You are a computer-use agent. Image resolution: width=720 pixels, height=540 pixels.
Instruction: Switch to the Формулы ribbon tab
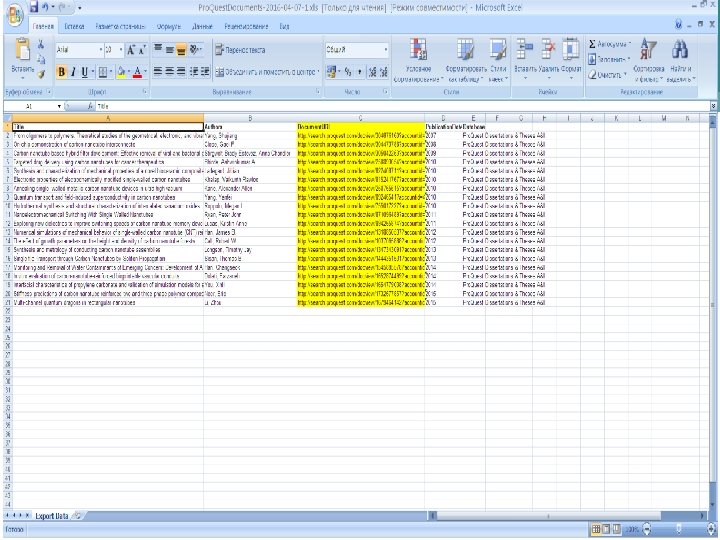[169, 27]
